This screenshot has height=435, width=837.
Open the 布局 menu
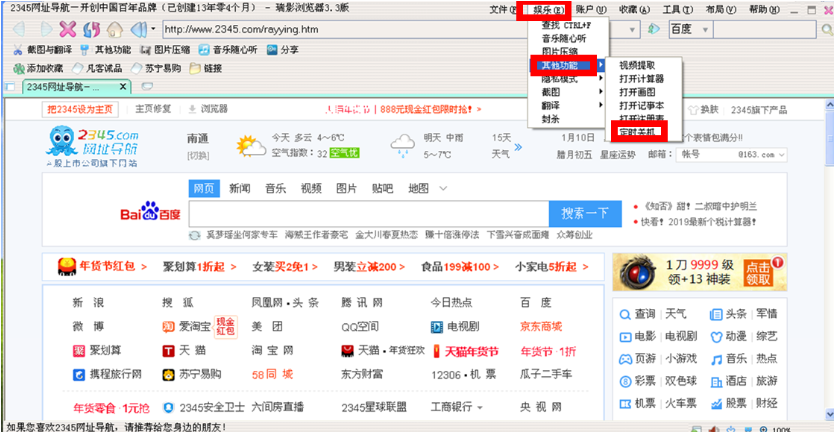pyautogui.click(x=721, y=10)
